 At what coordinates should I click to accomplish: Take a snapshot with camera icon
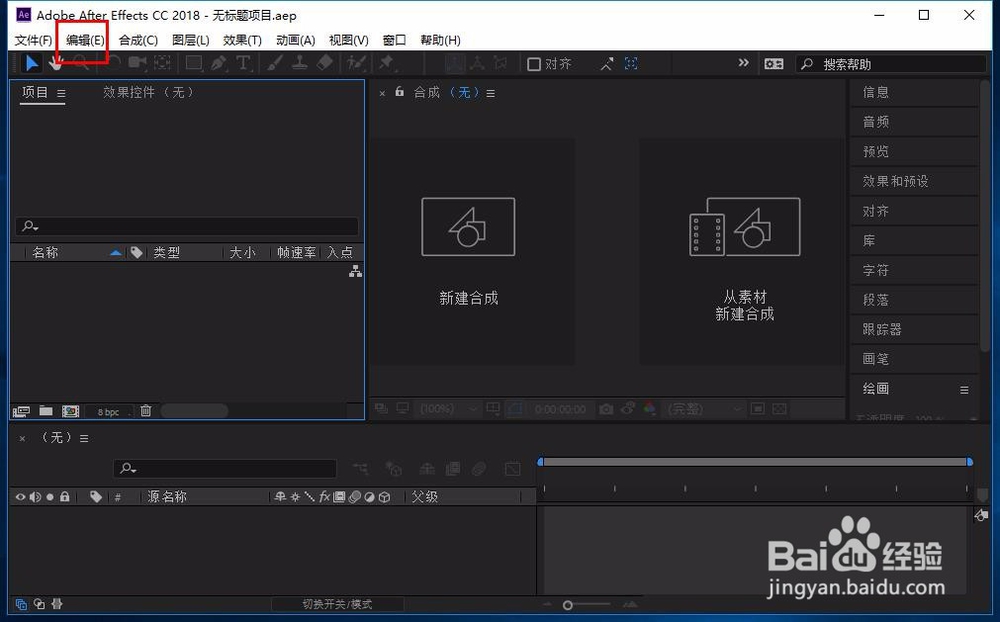coord(606,409)
